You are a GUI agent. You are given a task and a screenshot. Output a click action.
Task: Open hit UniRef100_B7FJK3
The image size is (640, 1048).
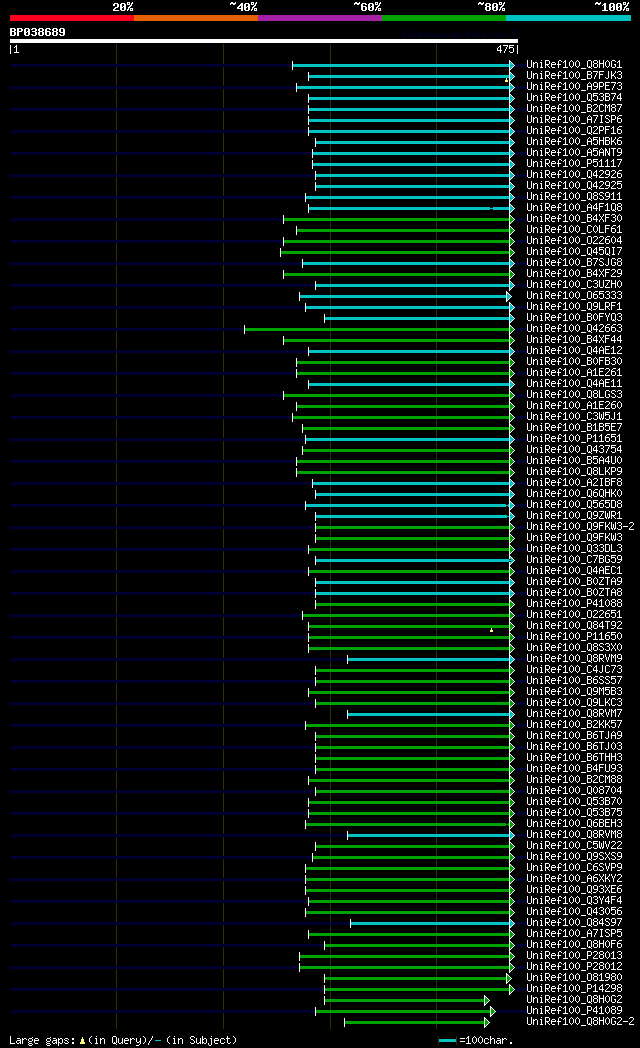point(574,76)
